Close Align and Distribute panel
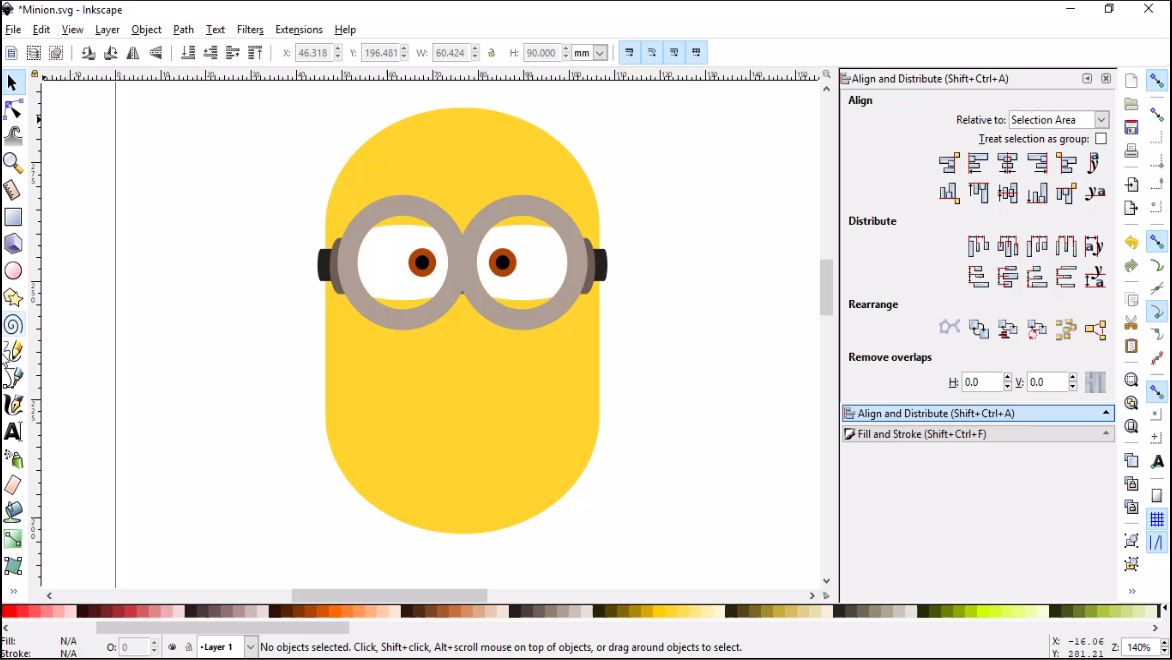 point(1106,78)
